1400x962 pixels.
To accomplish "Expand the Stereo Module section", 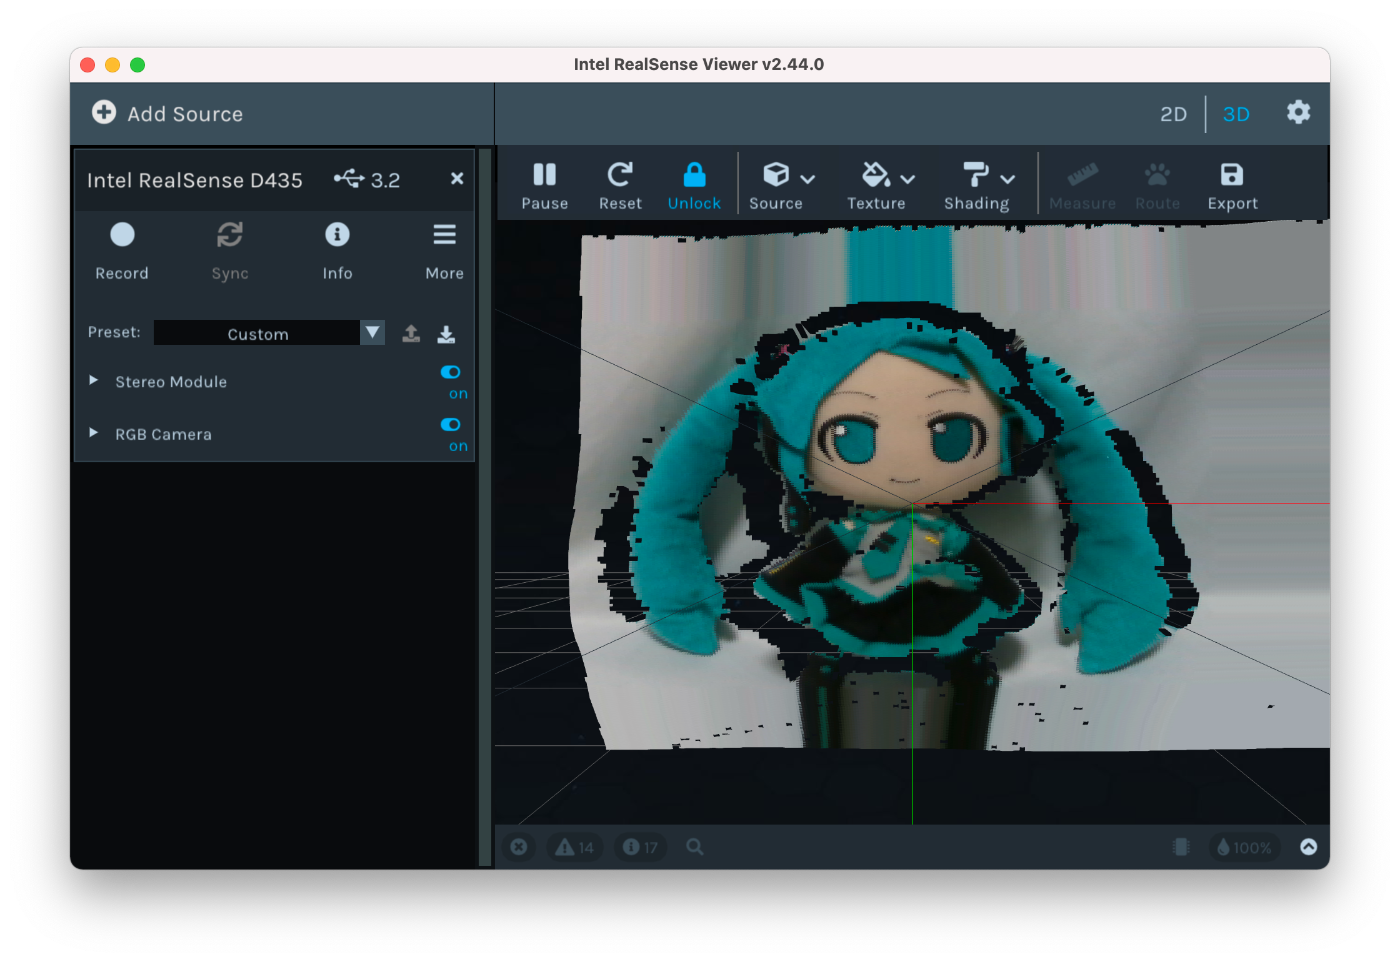I will [93, 380].
